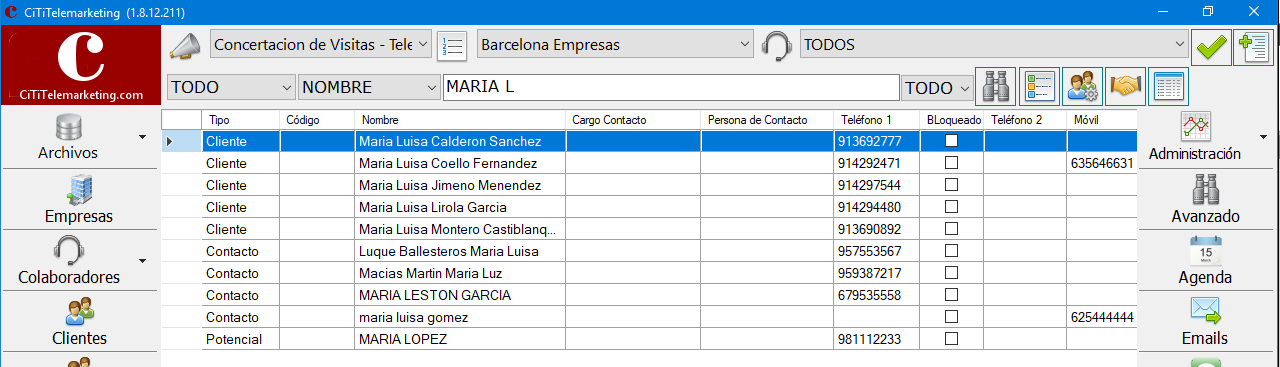Open the Archivos menu section
Image resolution: width=1280 pixels, height=367 pixels.
click(78, 137)
